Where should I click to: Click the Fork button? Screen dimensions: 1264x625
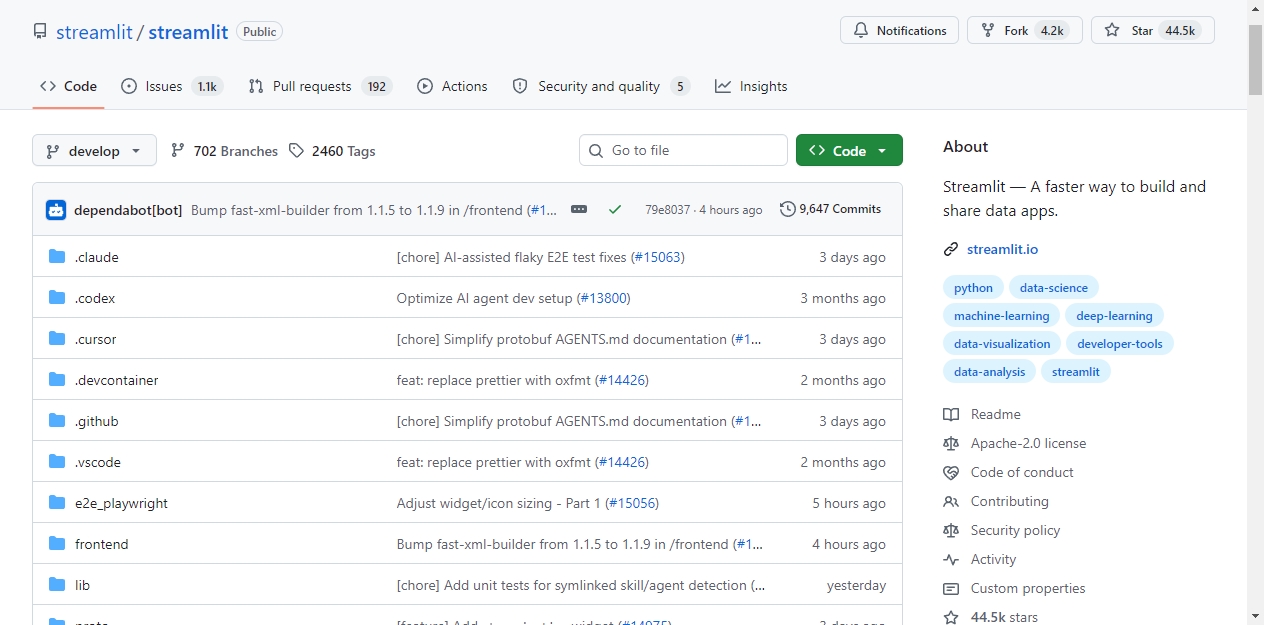point(1025,30)
